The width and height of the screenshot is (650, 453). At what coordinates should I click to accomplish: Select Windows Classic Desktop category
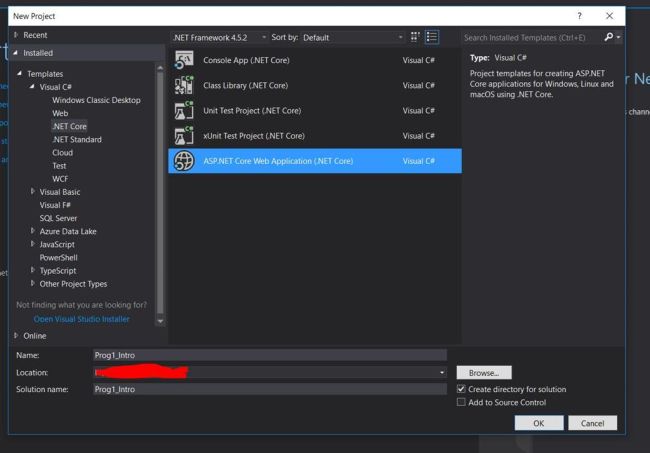click(x=96, y=100)
